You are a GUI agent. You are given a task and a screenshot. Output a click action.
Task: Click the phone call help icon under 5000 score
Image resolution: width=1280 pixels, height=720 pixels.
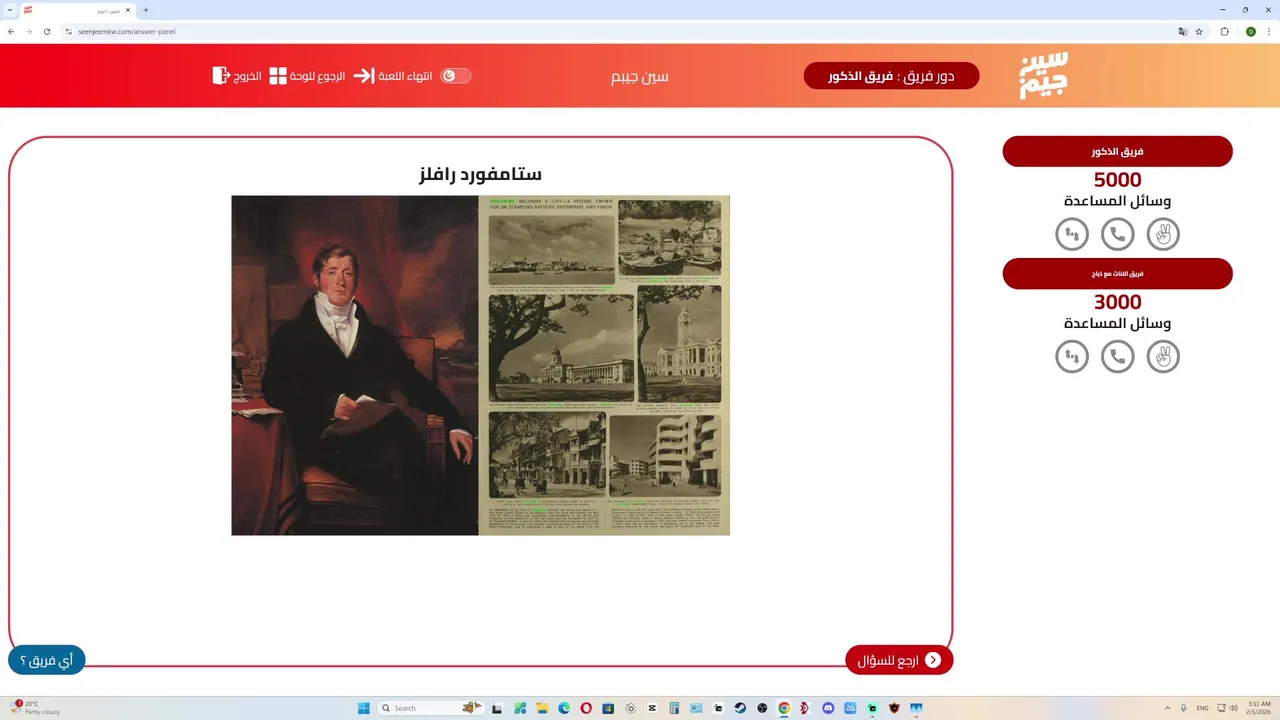coord(1117,234)
